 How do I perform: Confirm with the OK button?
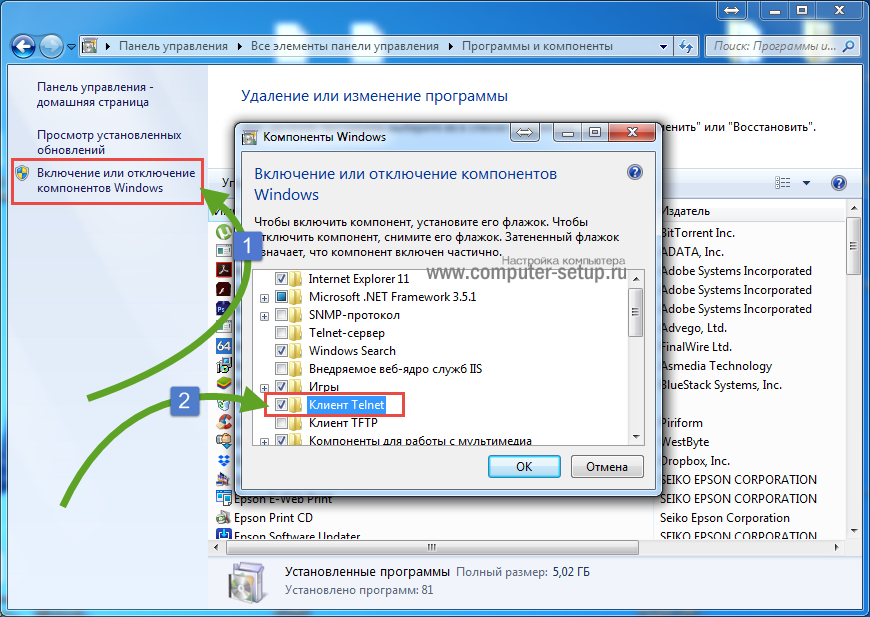524,467
